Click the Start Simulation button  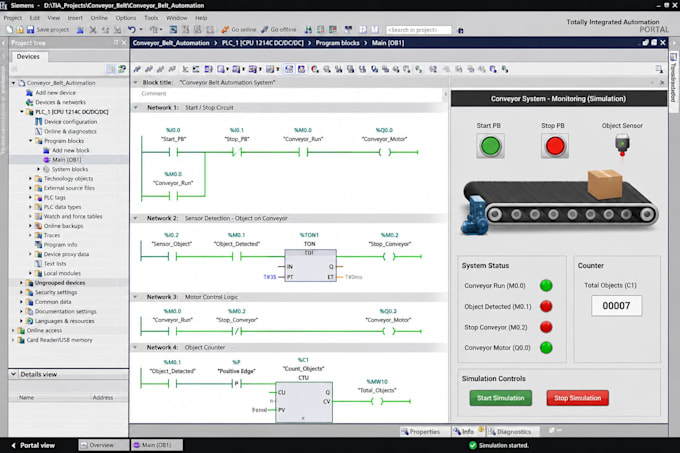(x=500, y=398)
